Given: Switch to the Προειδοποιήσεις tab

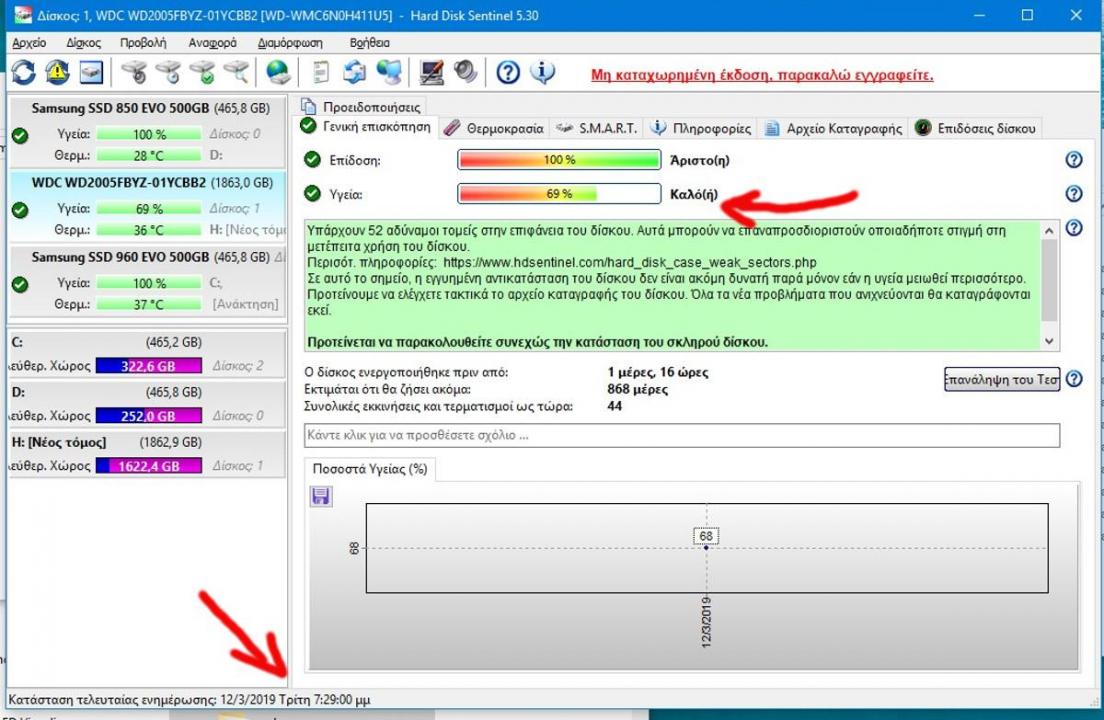Looking at the screenshot, I should pos(361,107).
